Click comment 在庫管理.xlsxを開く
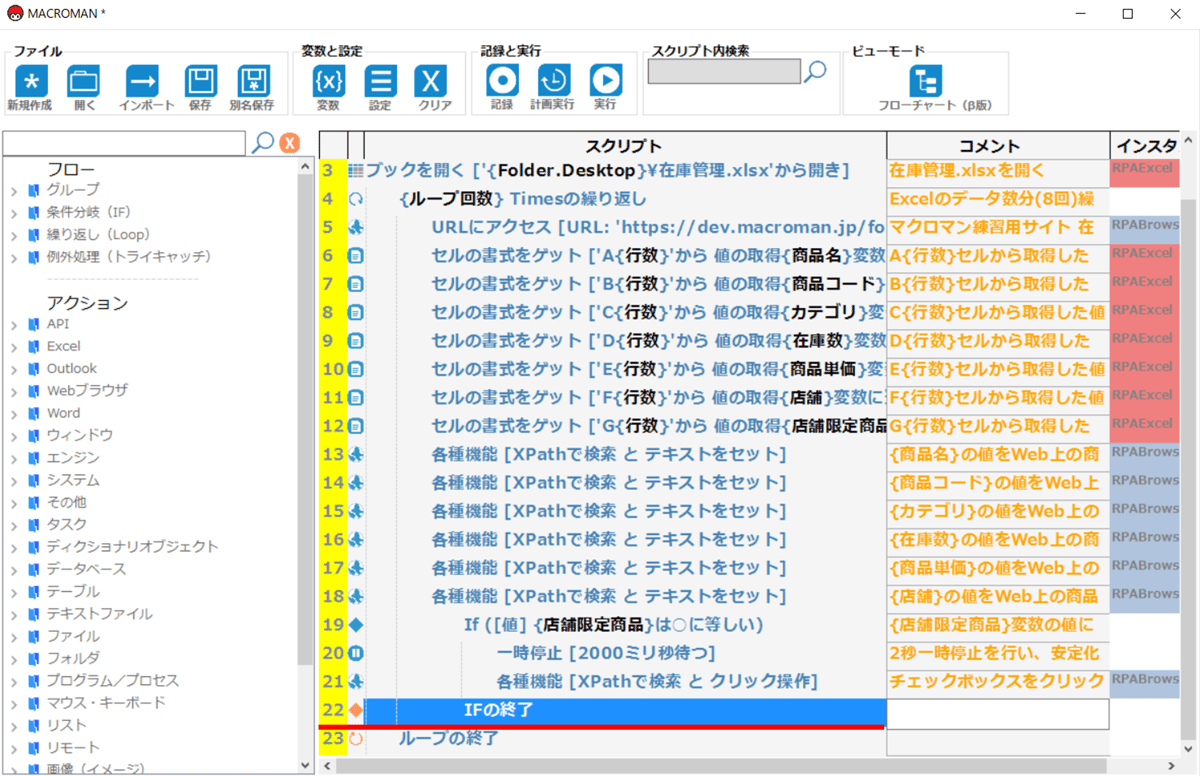The image size is (1200, 776). pyautogui.click(x=967, y=171)
